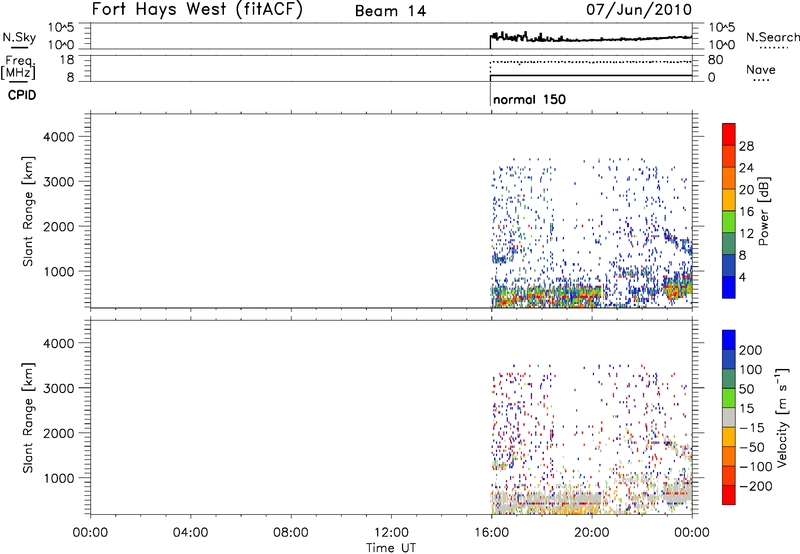
Task: Click the solid frequency trace line
Action: 591,75
